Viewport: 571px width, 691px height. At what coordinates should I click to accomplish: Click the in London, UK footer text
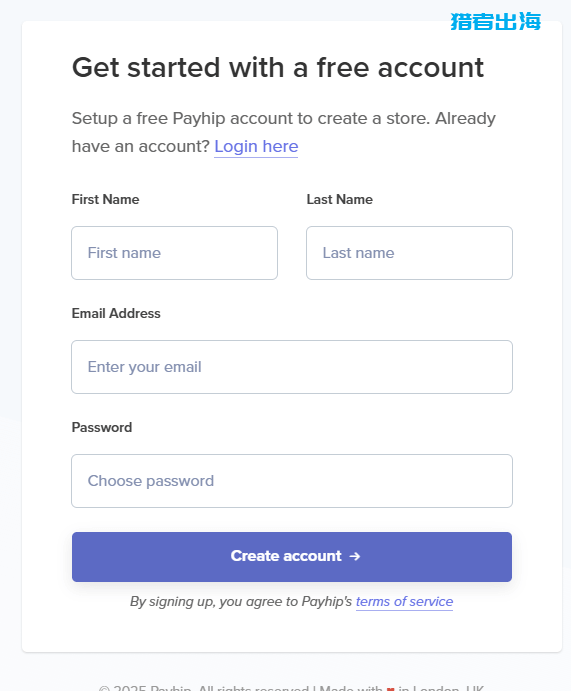click(x=441, y=688)
